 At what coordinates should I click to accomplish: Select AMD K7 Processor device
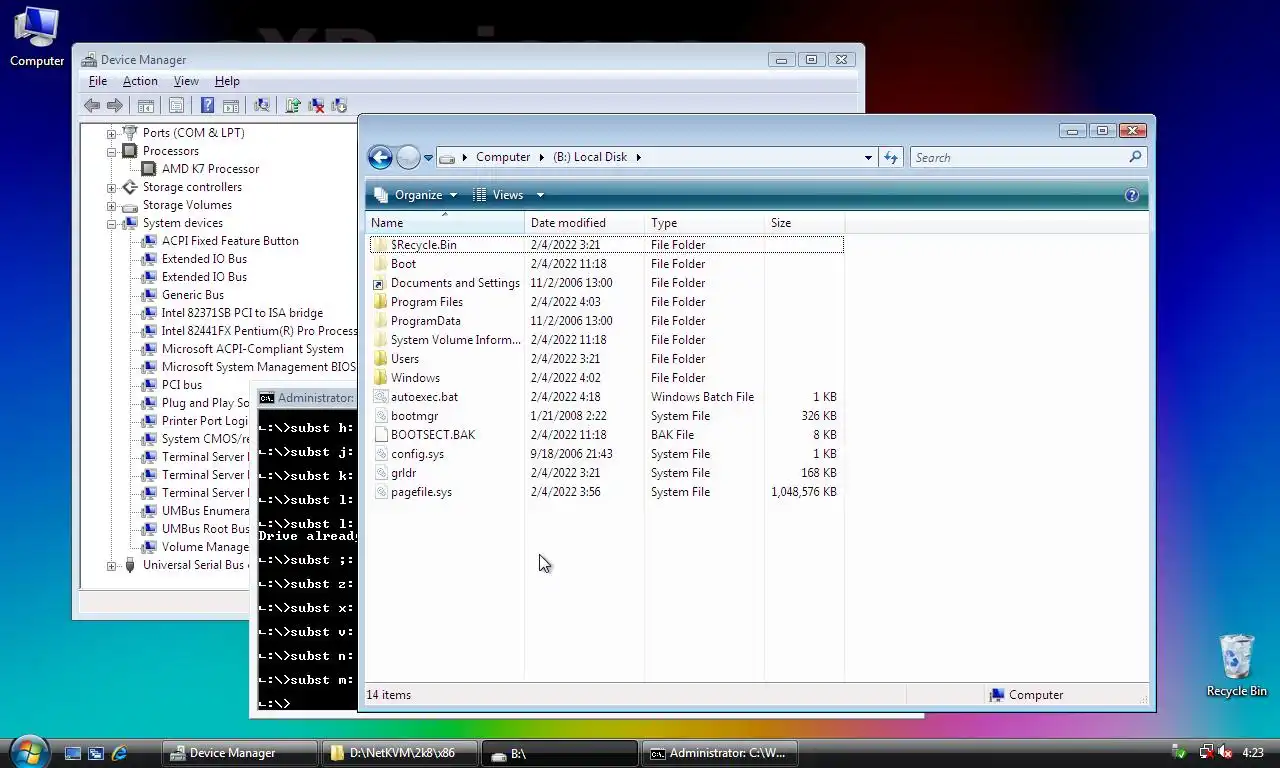click(210, 169)
